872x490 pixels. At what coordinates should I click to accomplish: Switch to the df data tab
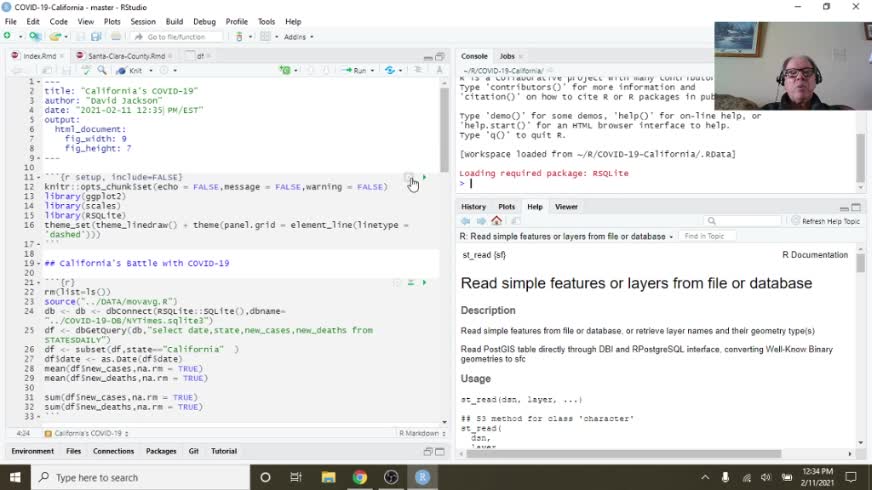pyautogui.click(x=200, y=56)
